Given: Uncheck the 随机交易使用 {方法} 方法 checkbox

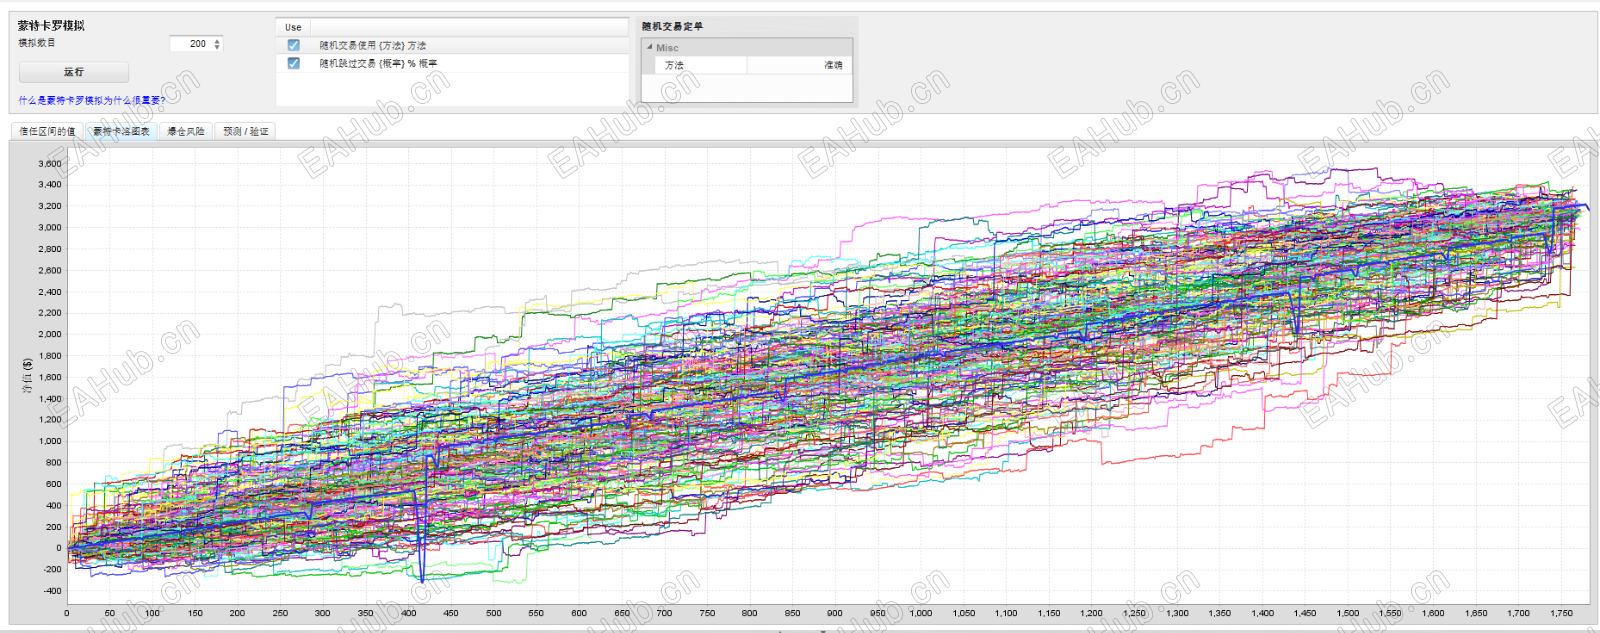Looking at the screenshot, I should (x=293, y=45).
